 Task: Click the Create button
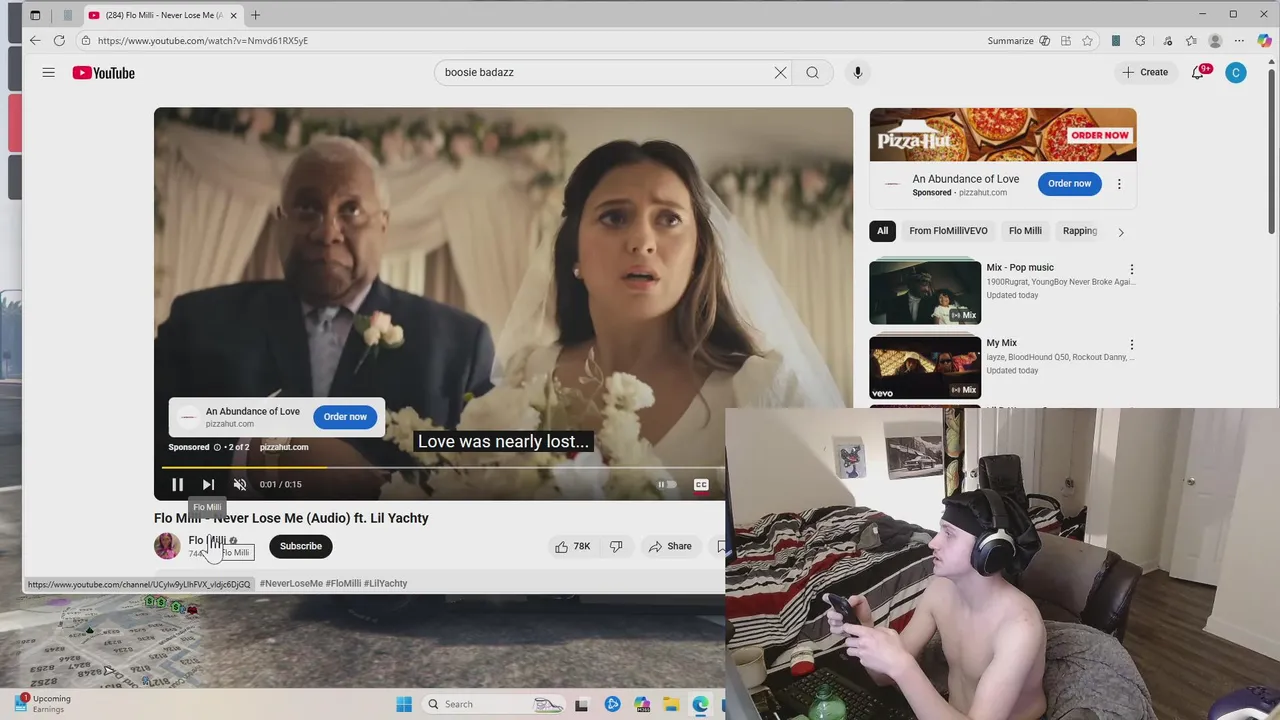click(x=1145, y=72)
